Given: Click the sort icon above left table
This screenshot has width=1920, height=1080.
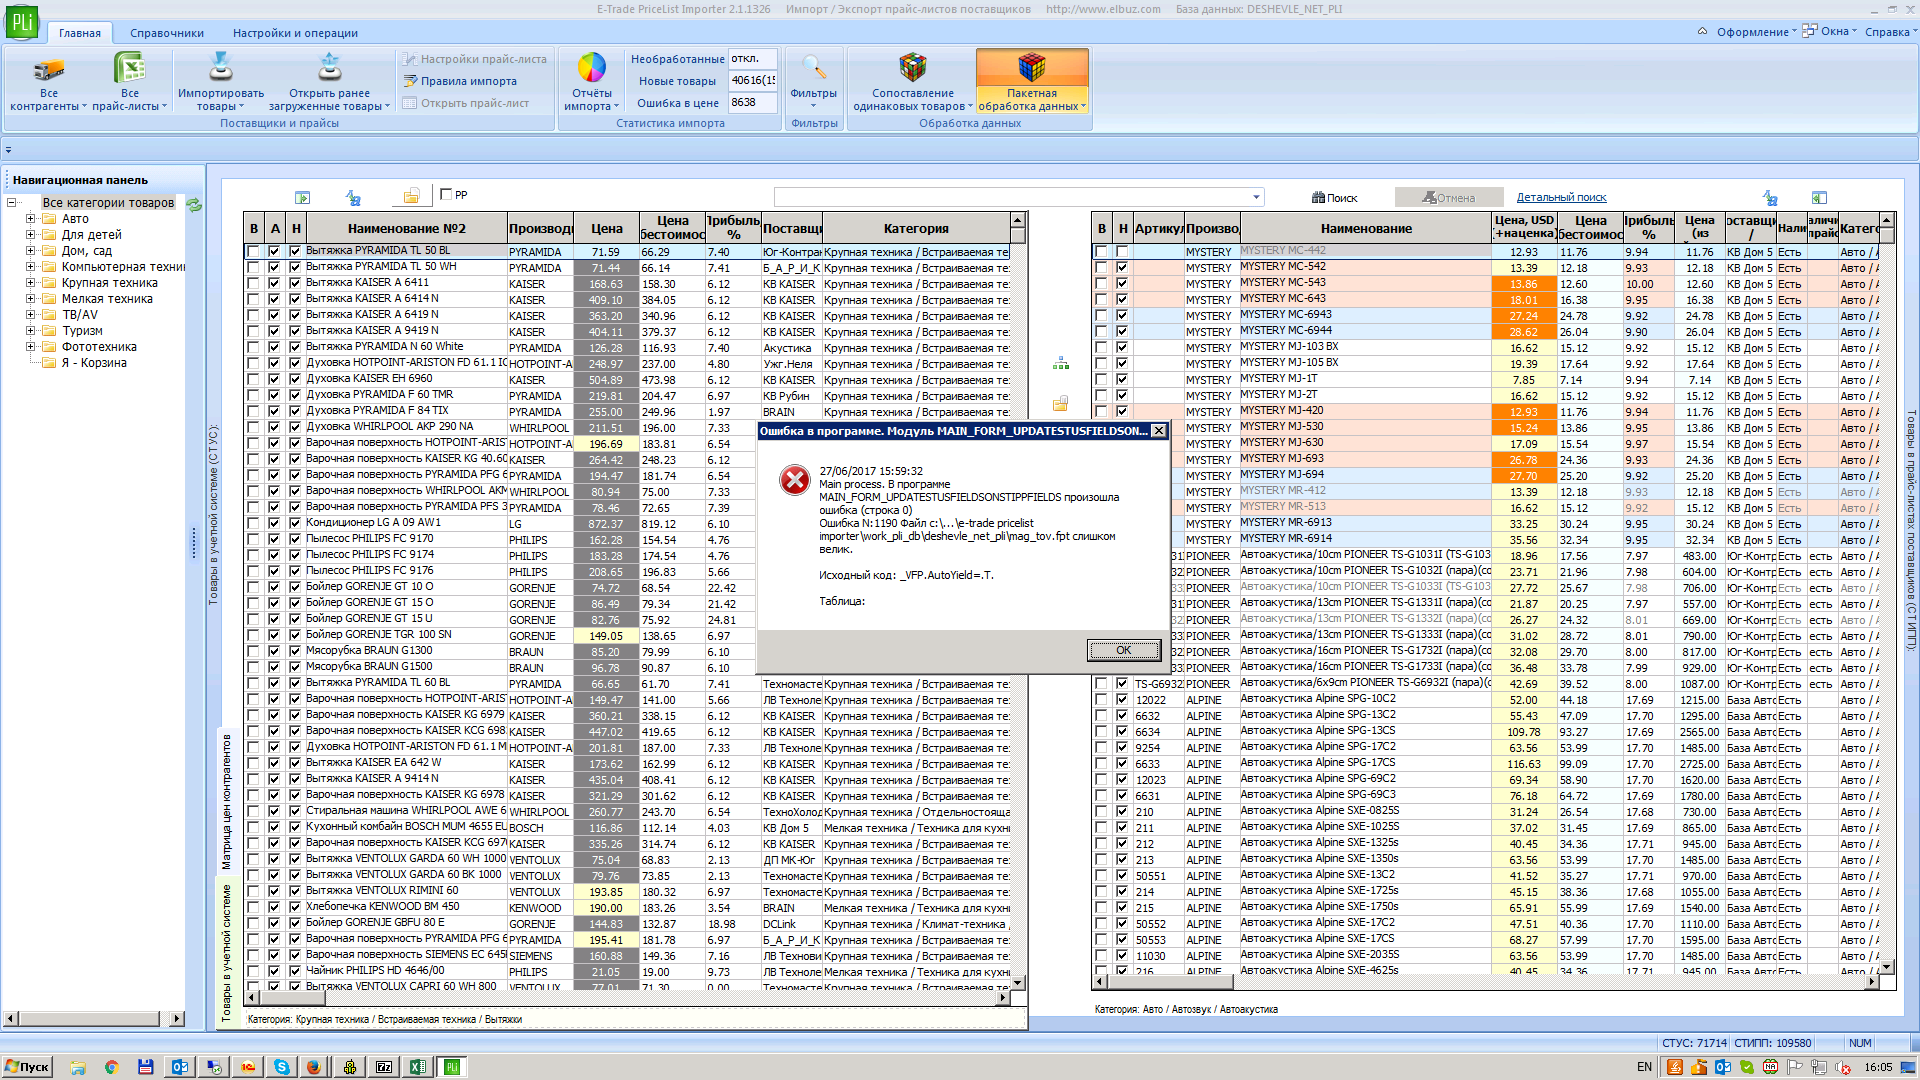Looking at the screenshot, I should pos(353,198).
